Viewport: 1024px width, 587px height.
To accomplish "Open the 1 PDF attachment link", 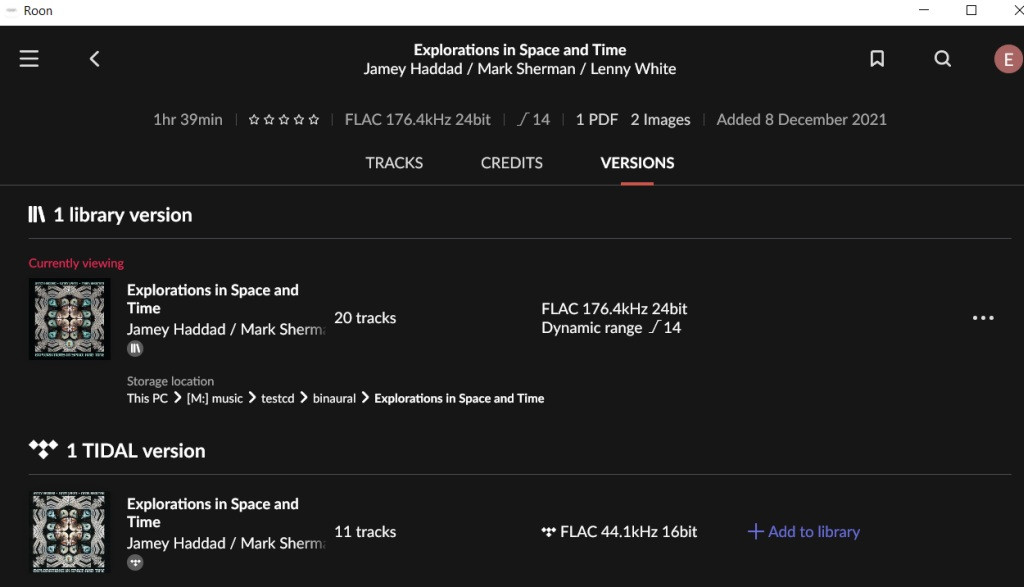I will click(596, 120).
